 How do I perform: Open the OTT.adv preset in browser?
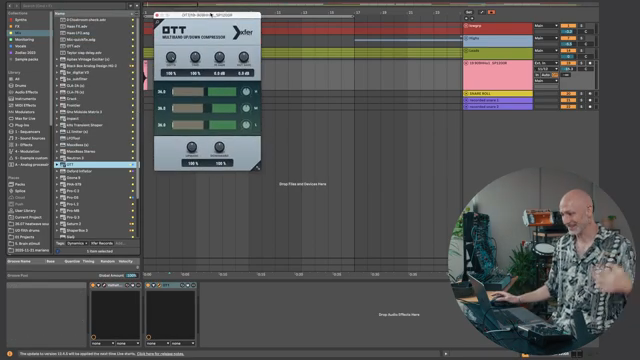(x=73, y=46)
